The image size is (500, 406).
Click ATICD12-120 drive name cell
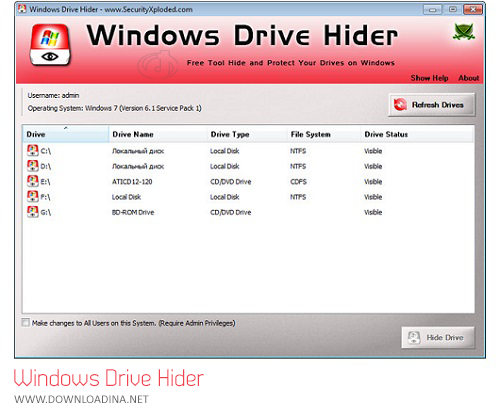pos(132,182)
